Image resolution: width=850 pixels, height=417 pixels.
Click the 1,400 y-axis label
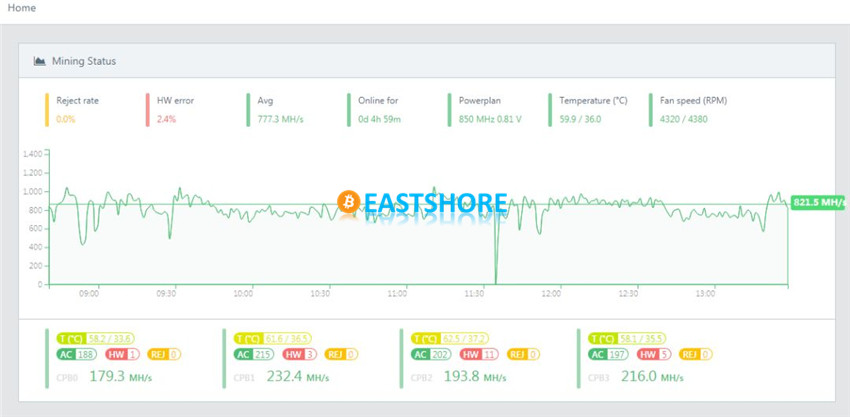(33, 155)
